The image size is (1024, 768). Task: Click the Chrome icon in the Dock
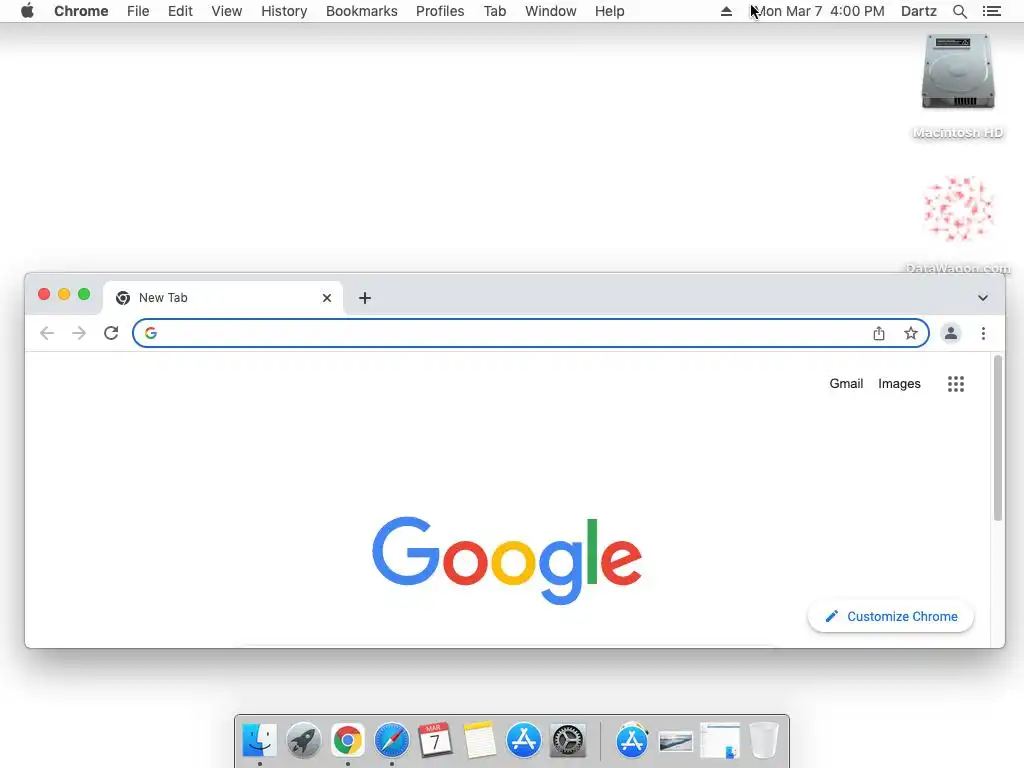pyautogui.click(x=347, y=741)
